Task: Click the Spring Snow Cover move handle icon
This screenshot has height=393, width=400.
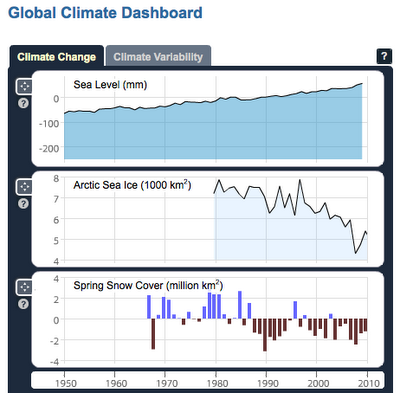Action: pyautogui.click(x=24, y=287)
